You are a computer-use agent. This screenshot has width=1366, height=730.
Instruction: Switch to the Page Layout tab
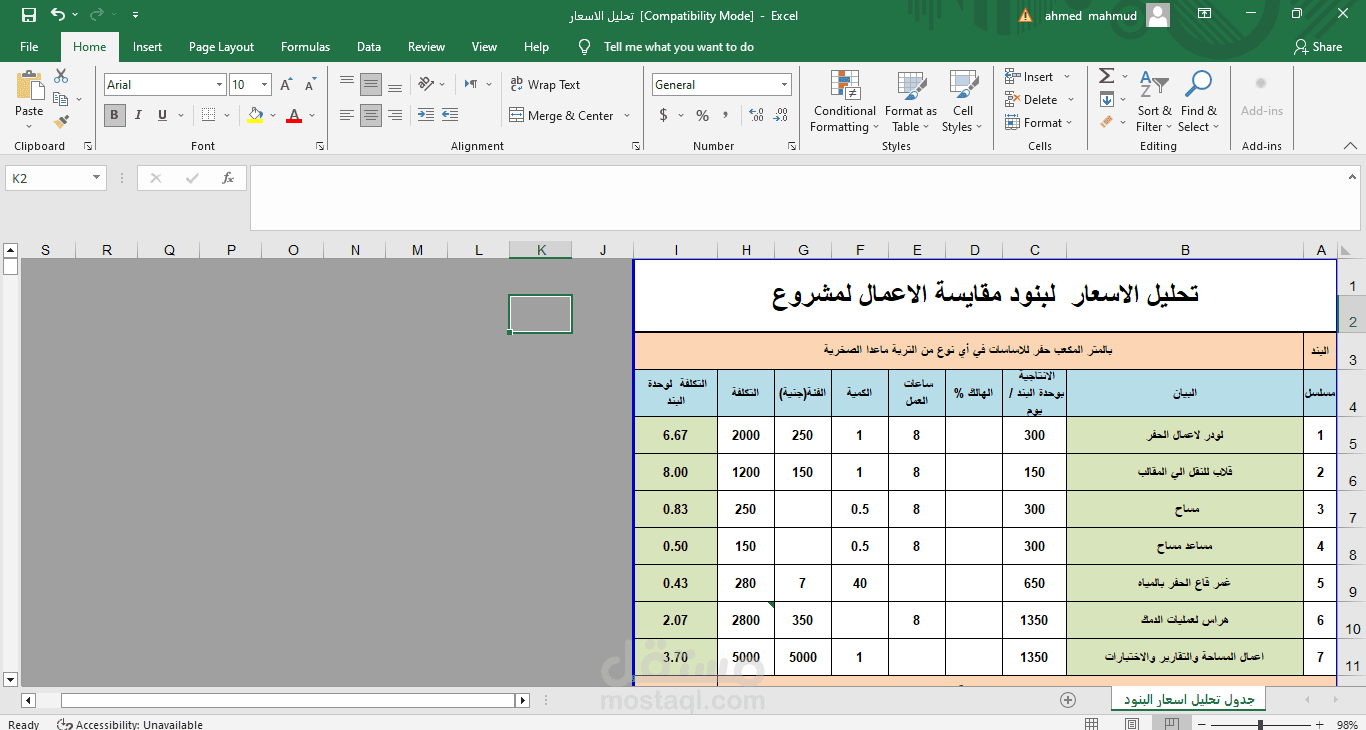(221, 47)
